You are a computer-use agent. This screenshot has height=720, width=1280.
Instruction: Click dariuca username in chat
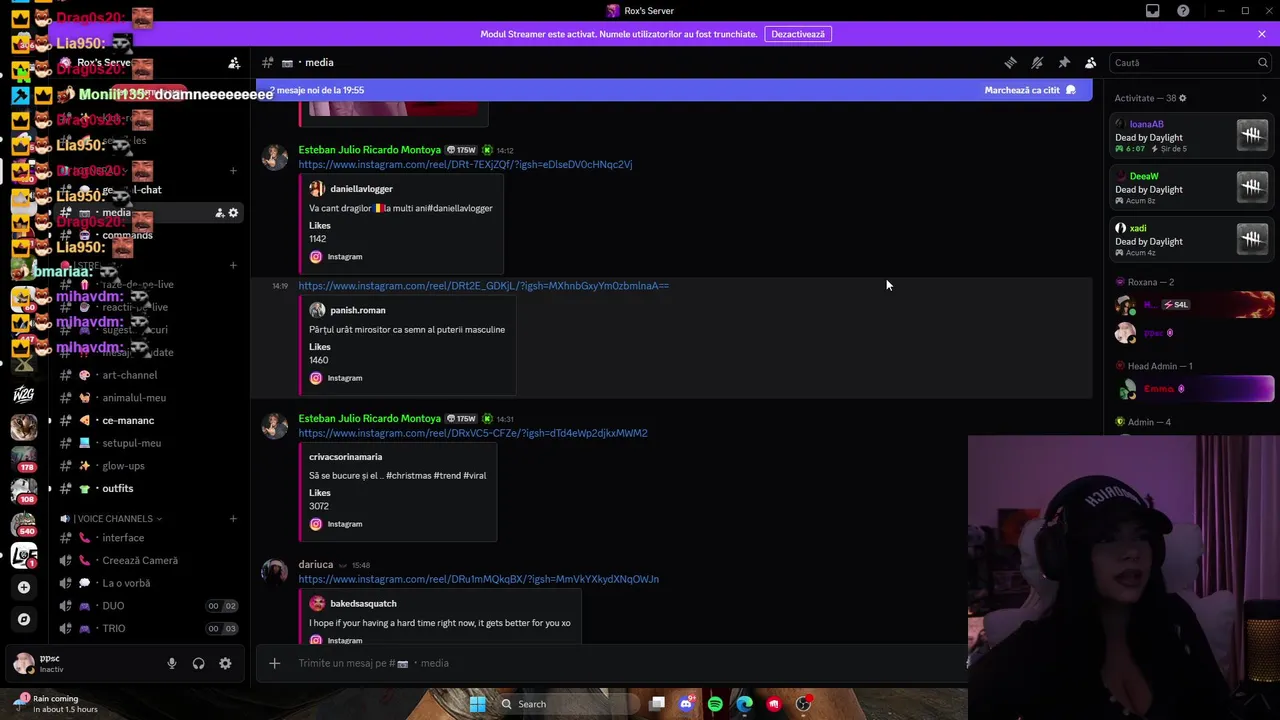(x=316, y=565)
